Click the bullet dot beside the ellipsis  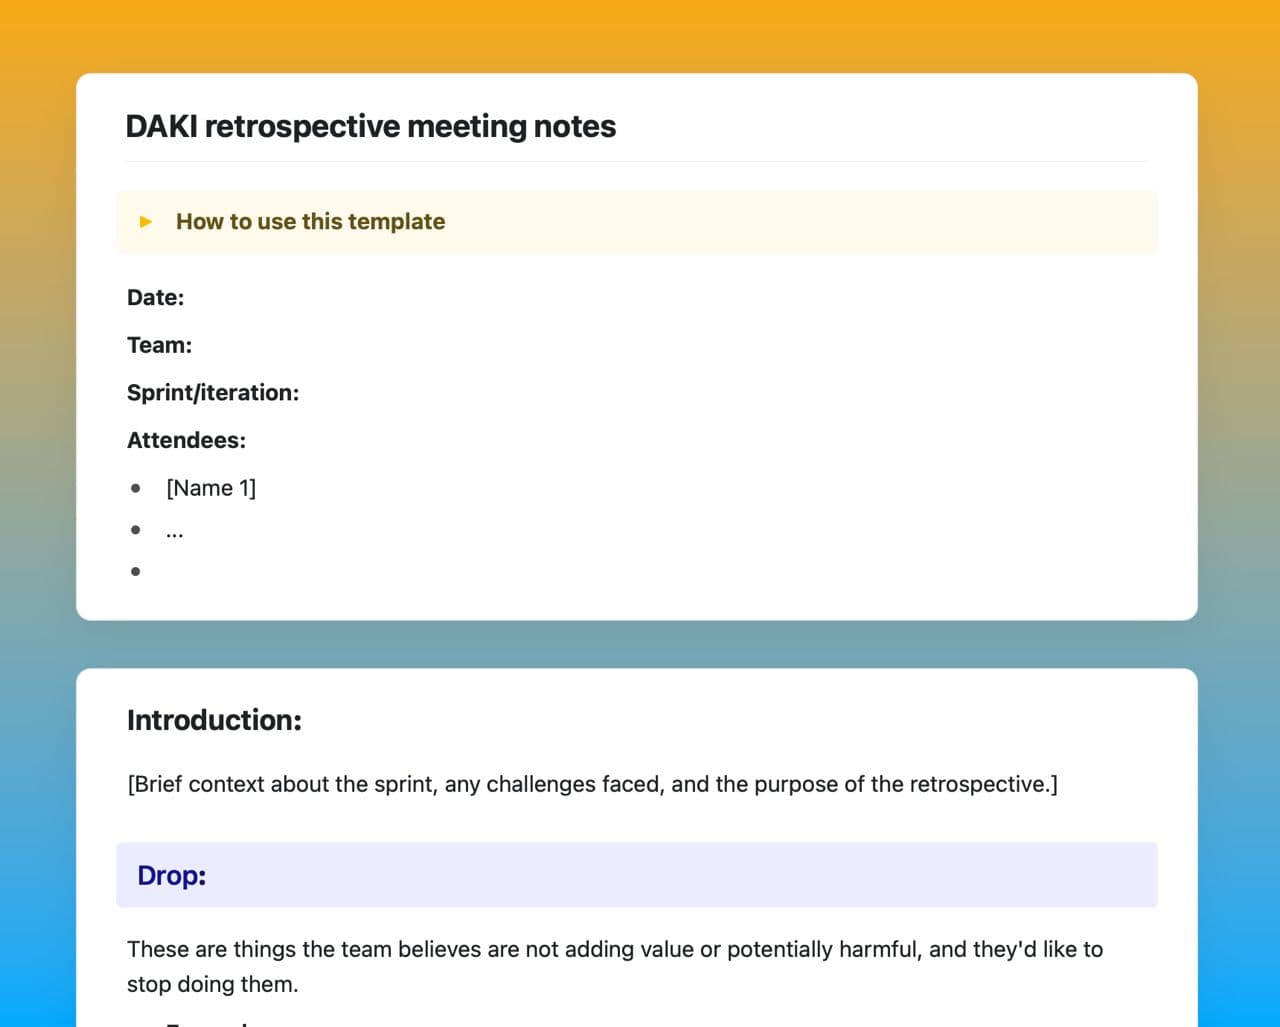point(136,530)
